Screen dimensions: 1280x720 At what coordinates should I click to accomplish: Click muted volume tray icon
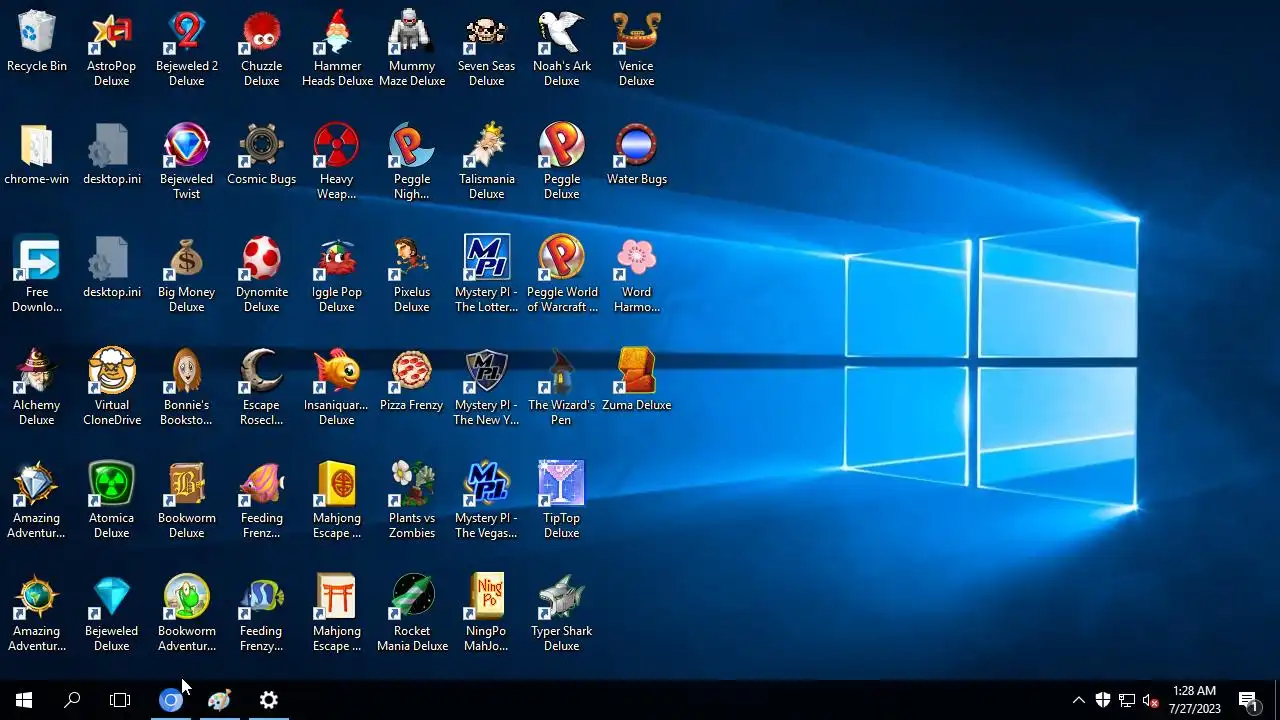pyautogui.click(x=1151, y=700)
